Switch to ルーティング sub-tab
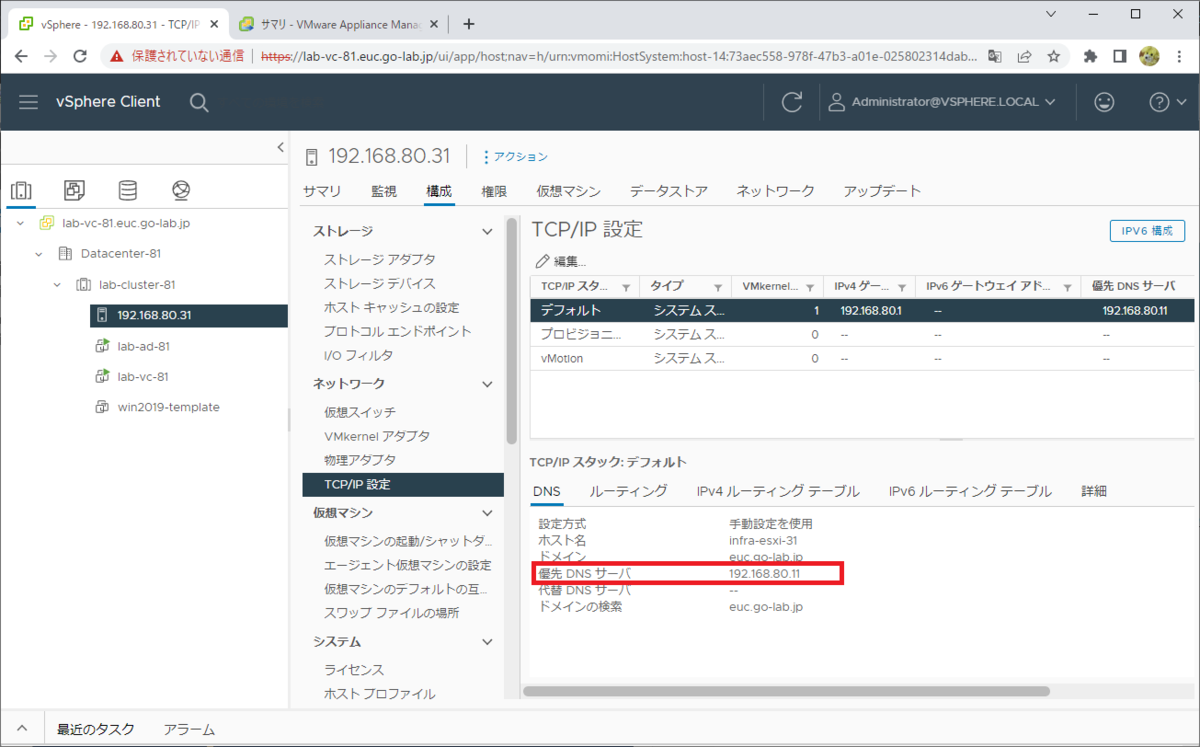This screenshot has width=1200, height=747. coord(628,491)
